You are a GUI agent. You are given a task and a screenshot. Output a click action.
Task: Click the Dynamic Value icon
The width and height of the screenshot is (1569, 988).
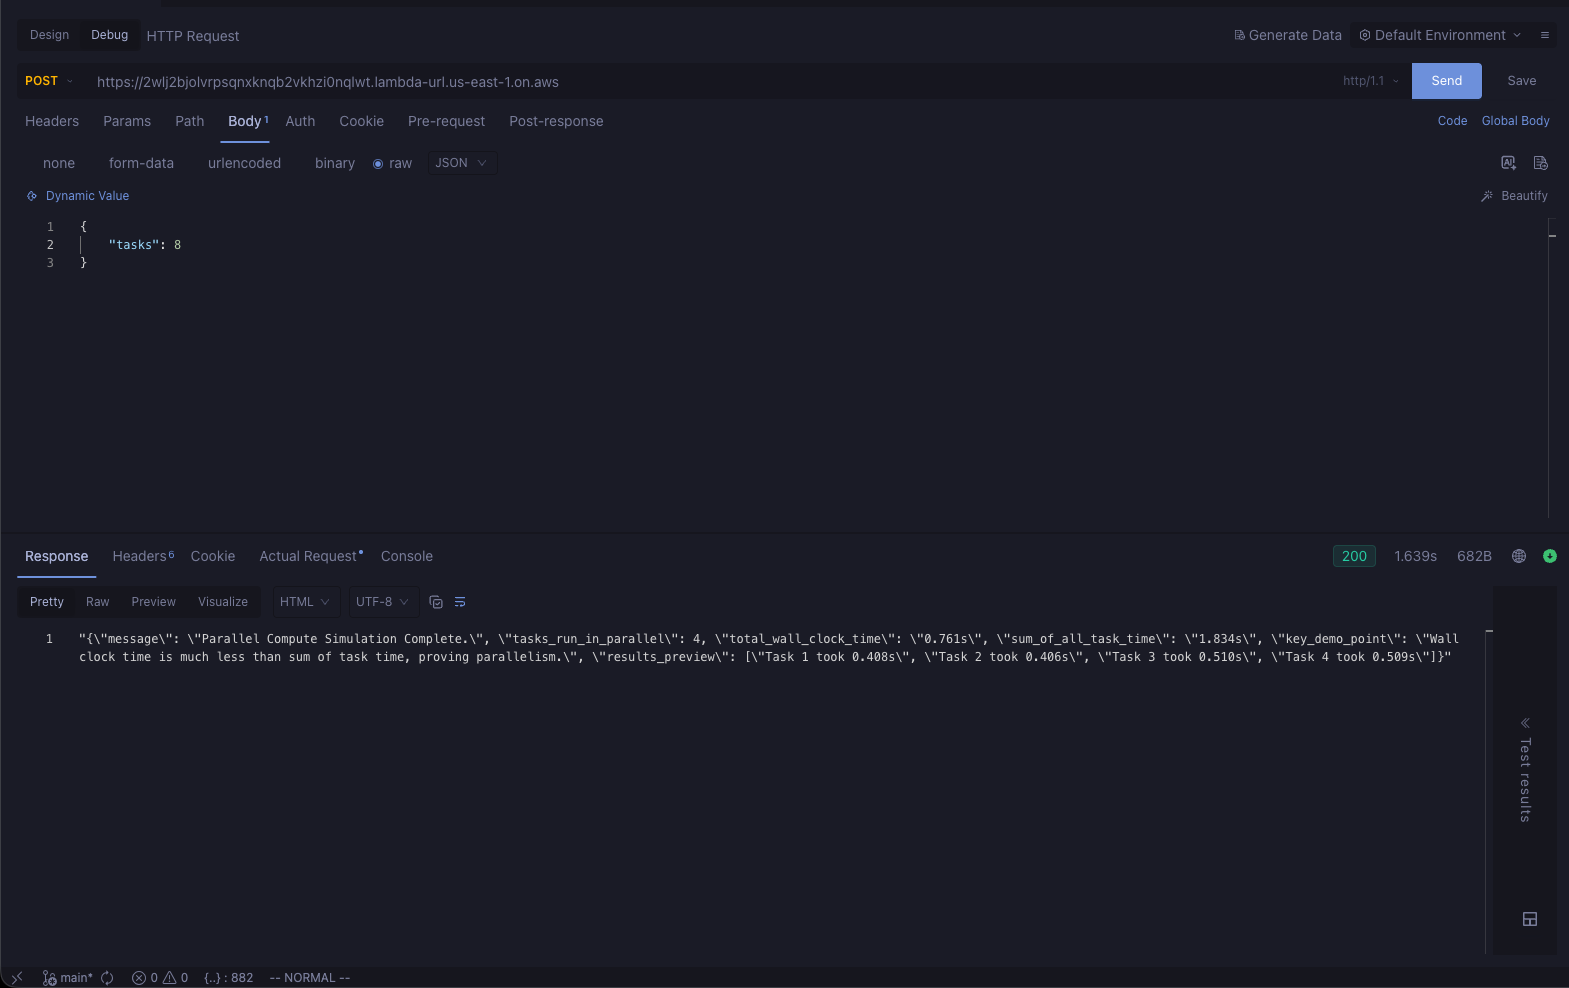[x=32, y=196]
